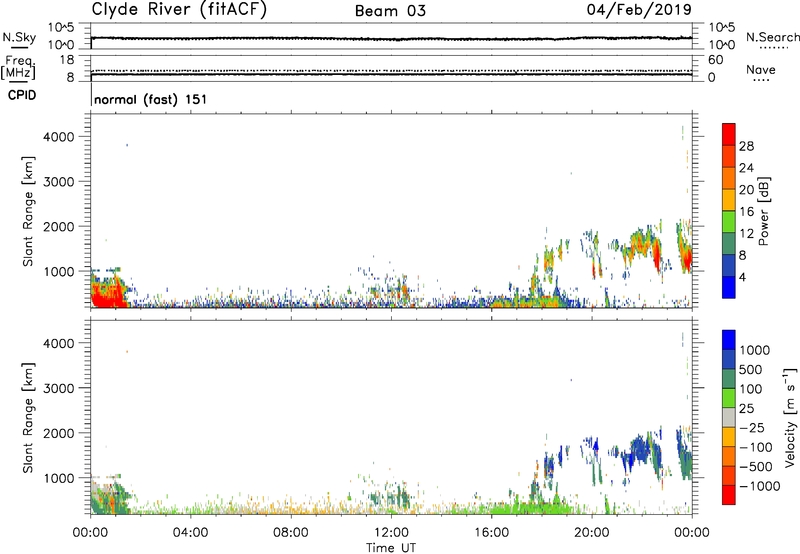Screen dimensions: 800x554
Task: Click the "-25" Velocity colorbar value
Action: (x=752, y=427)
